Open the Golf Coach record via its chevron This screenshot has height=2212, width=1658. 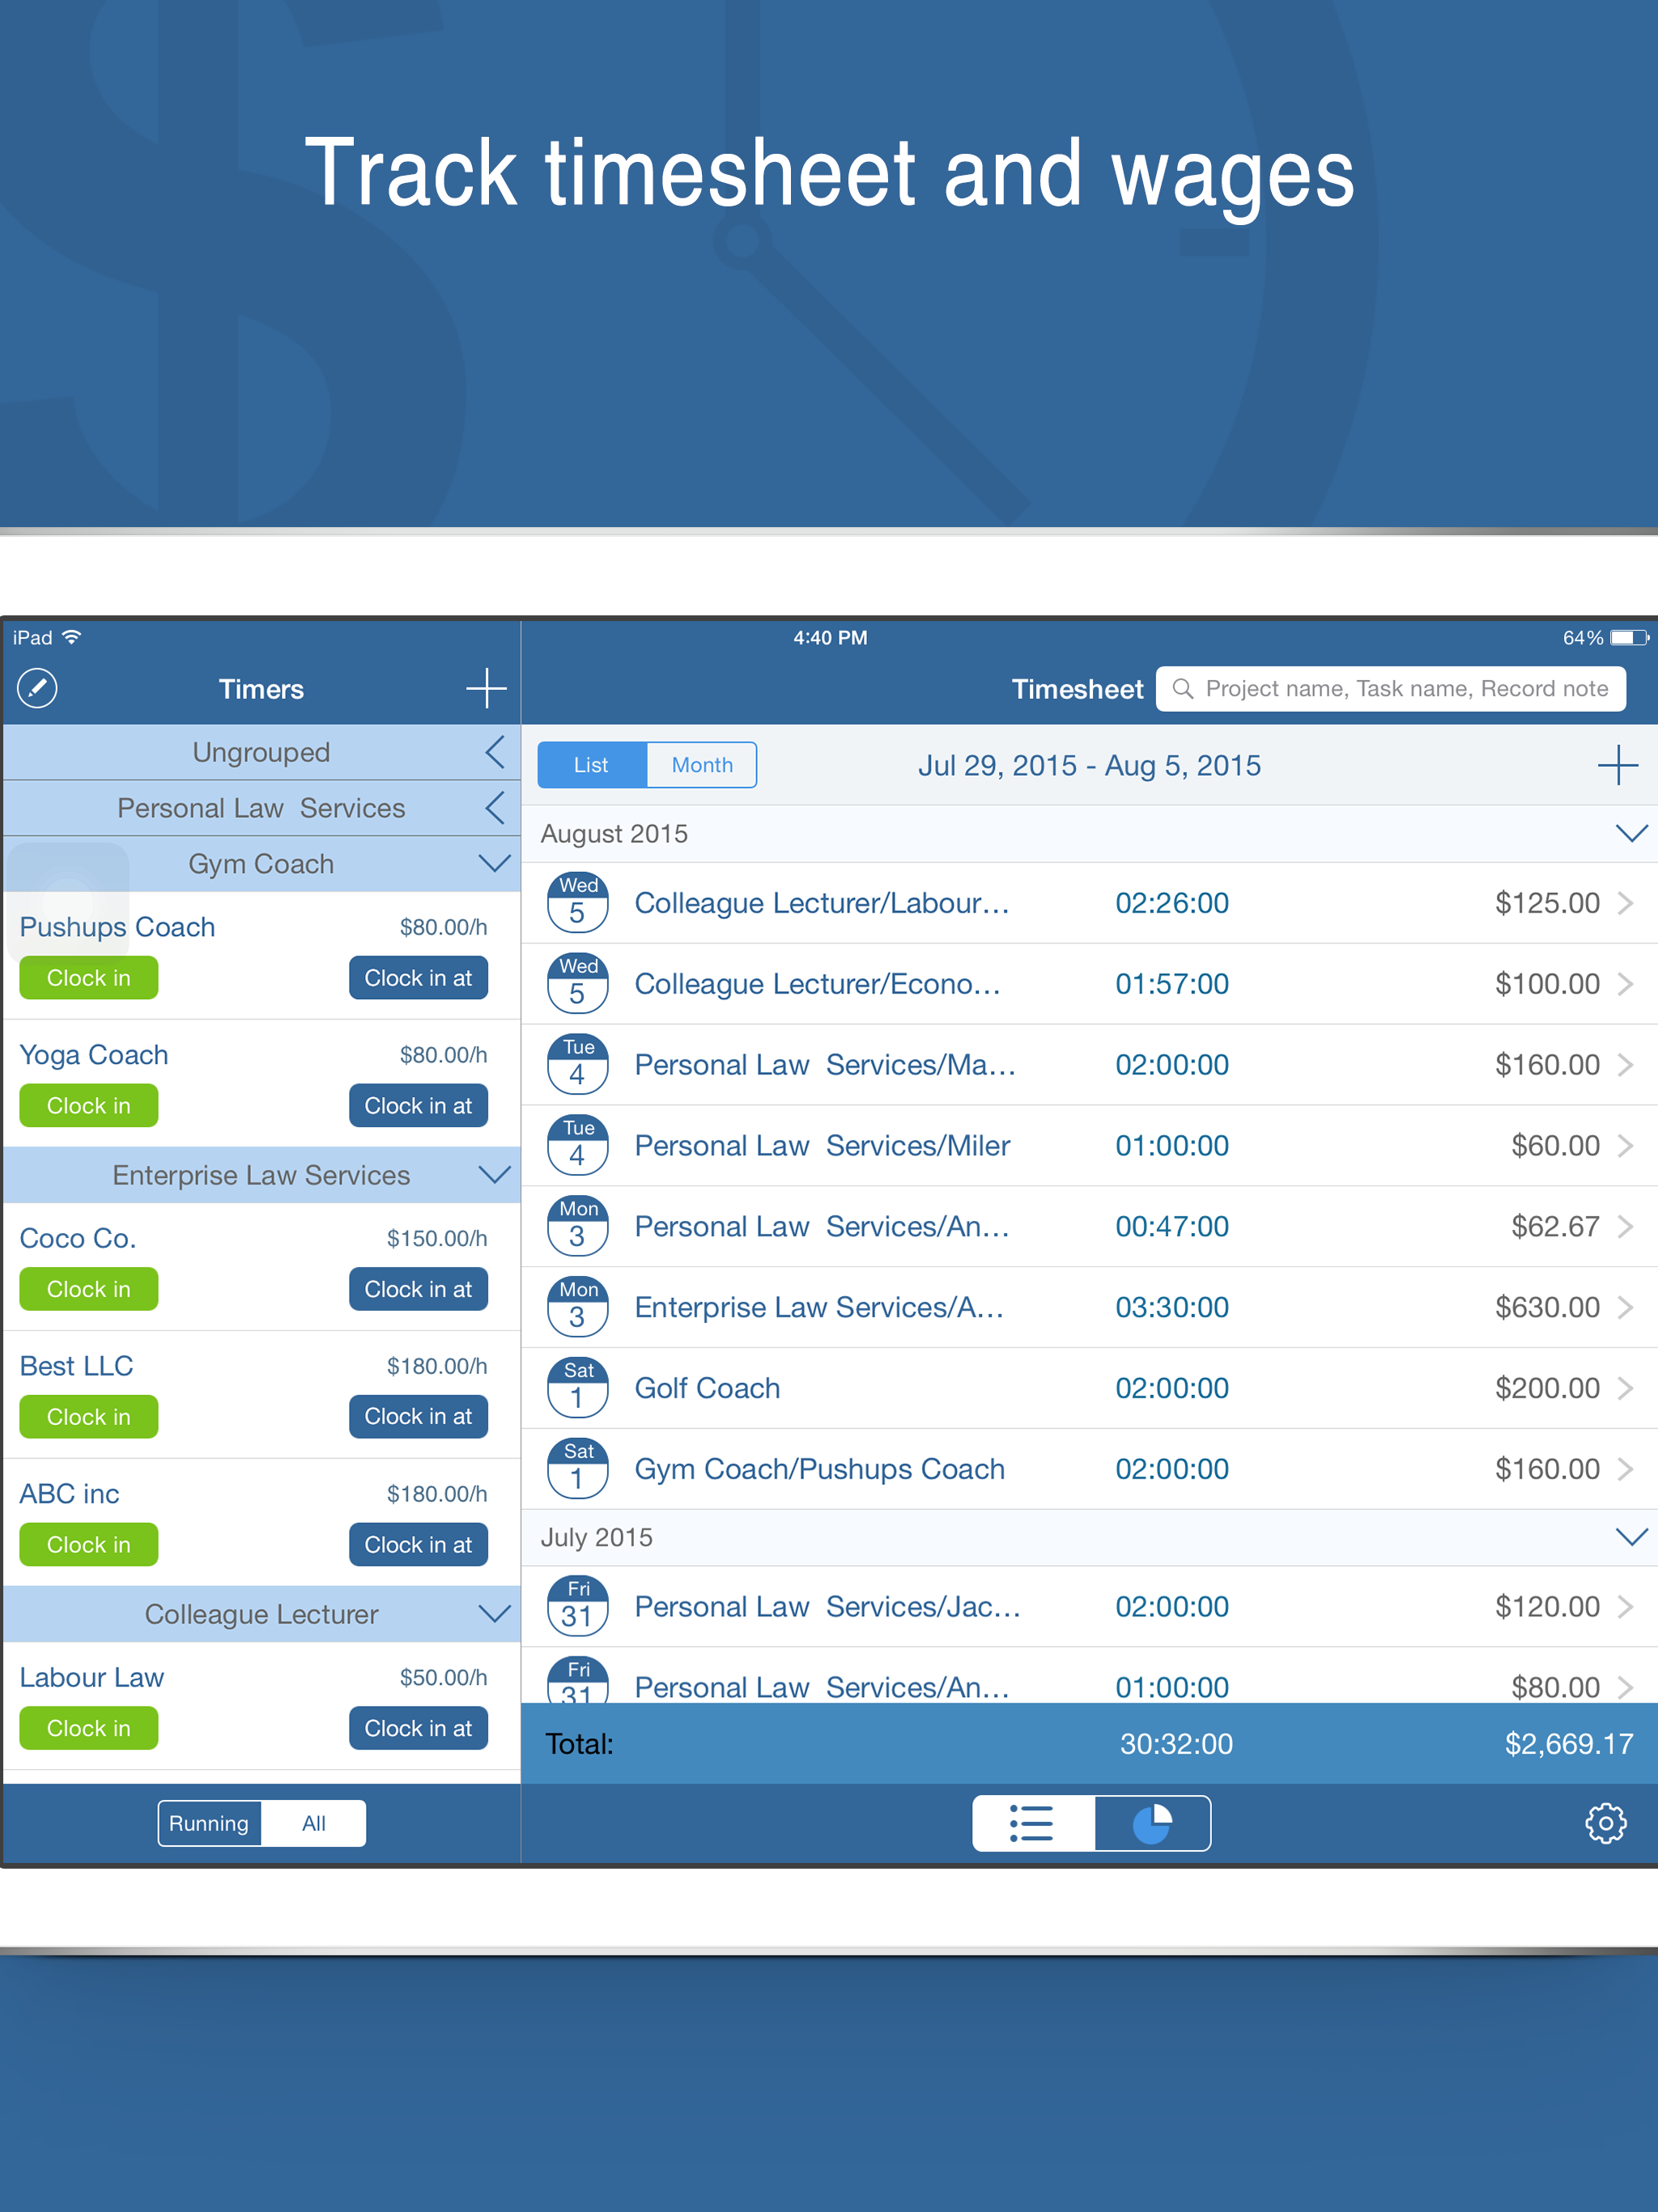click(x=1625, y=1388)
